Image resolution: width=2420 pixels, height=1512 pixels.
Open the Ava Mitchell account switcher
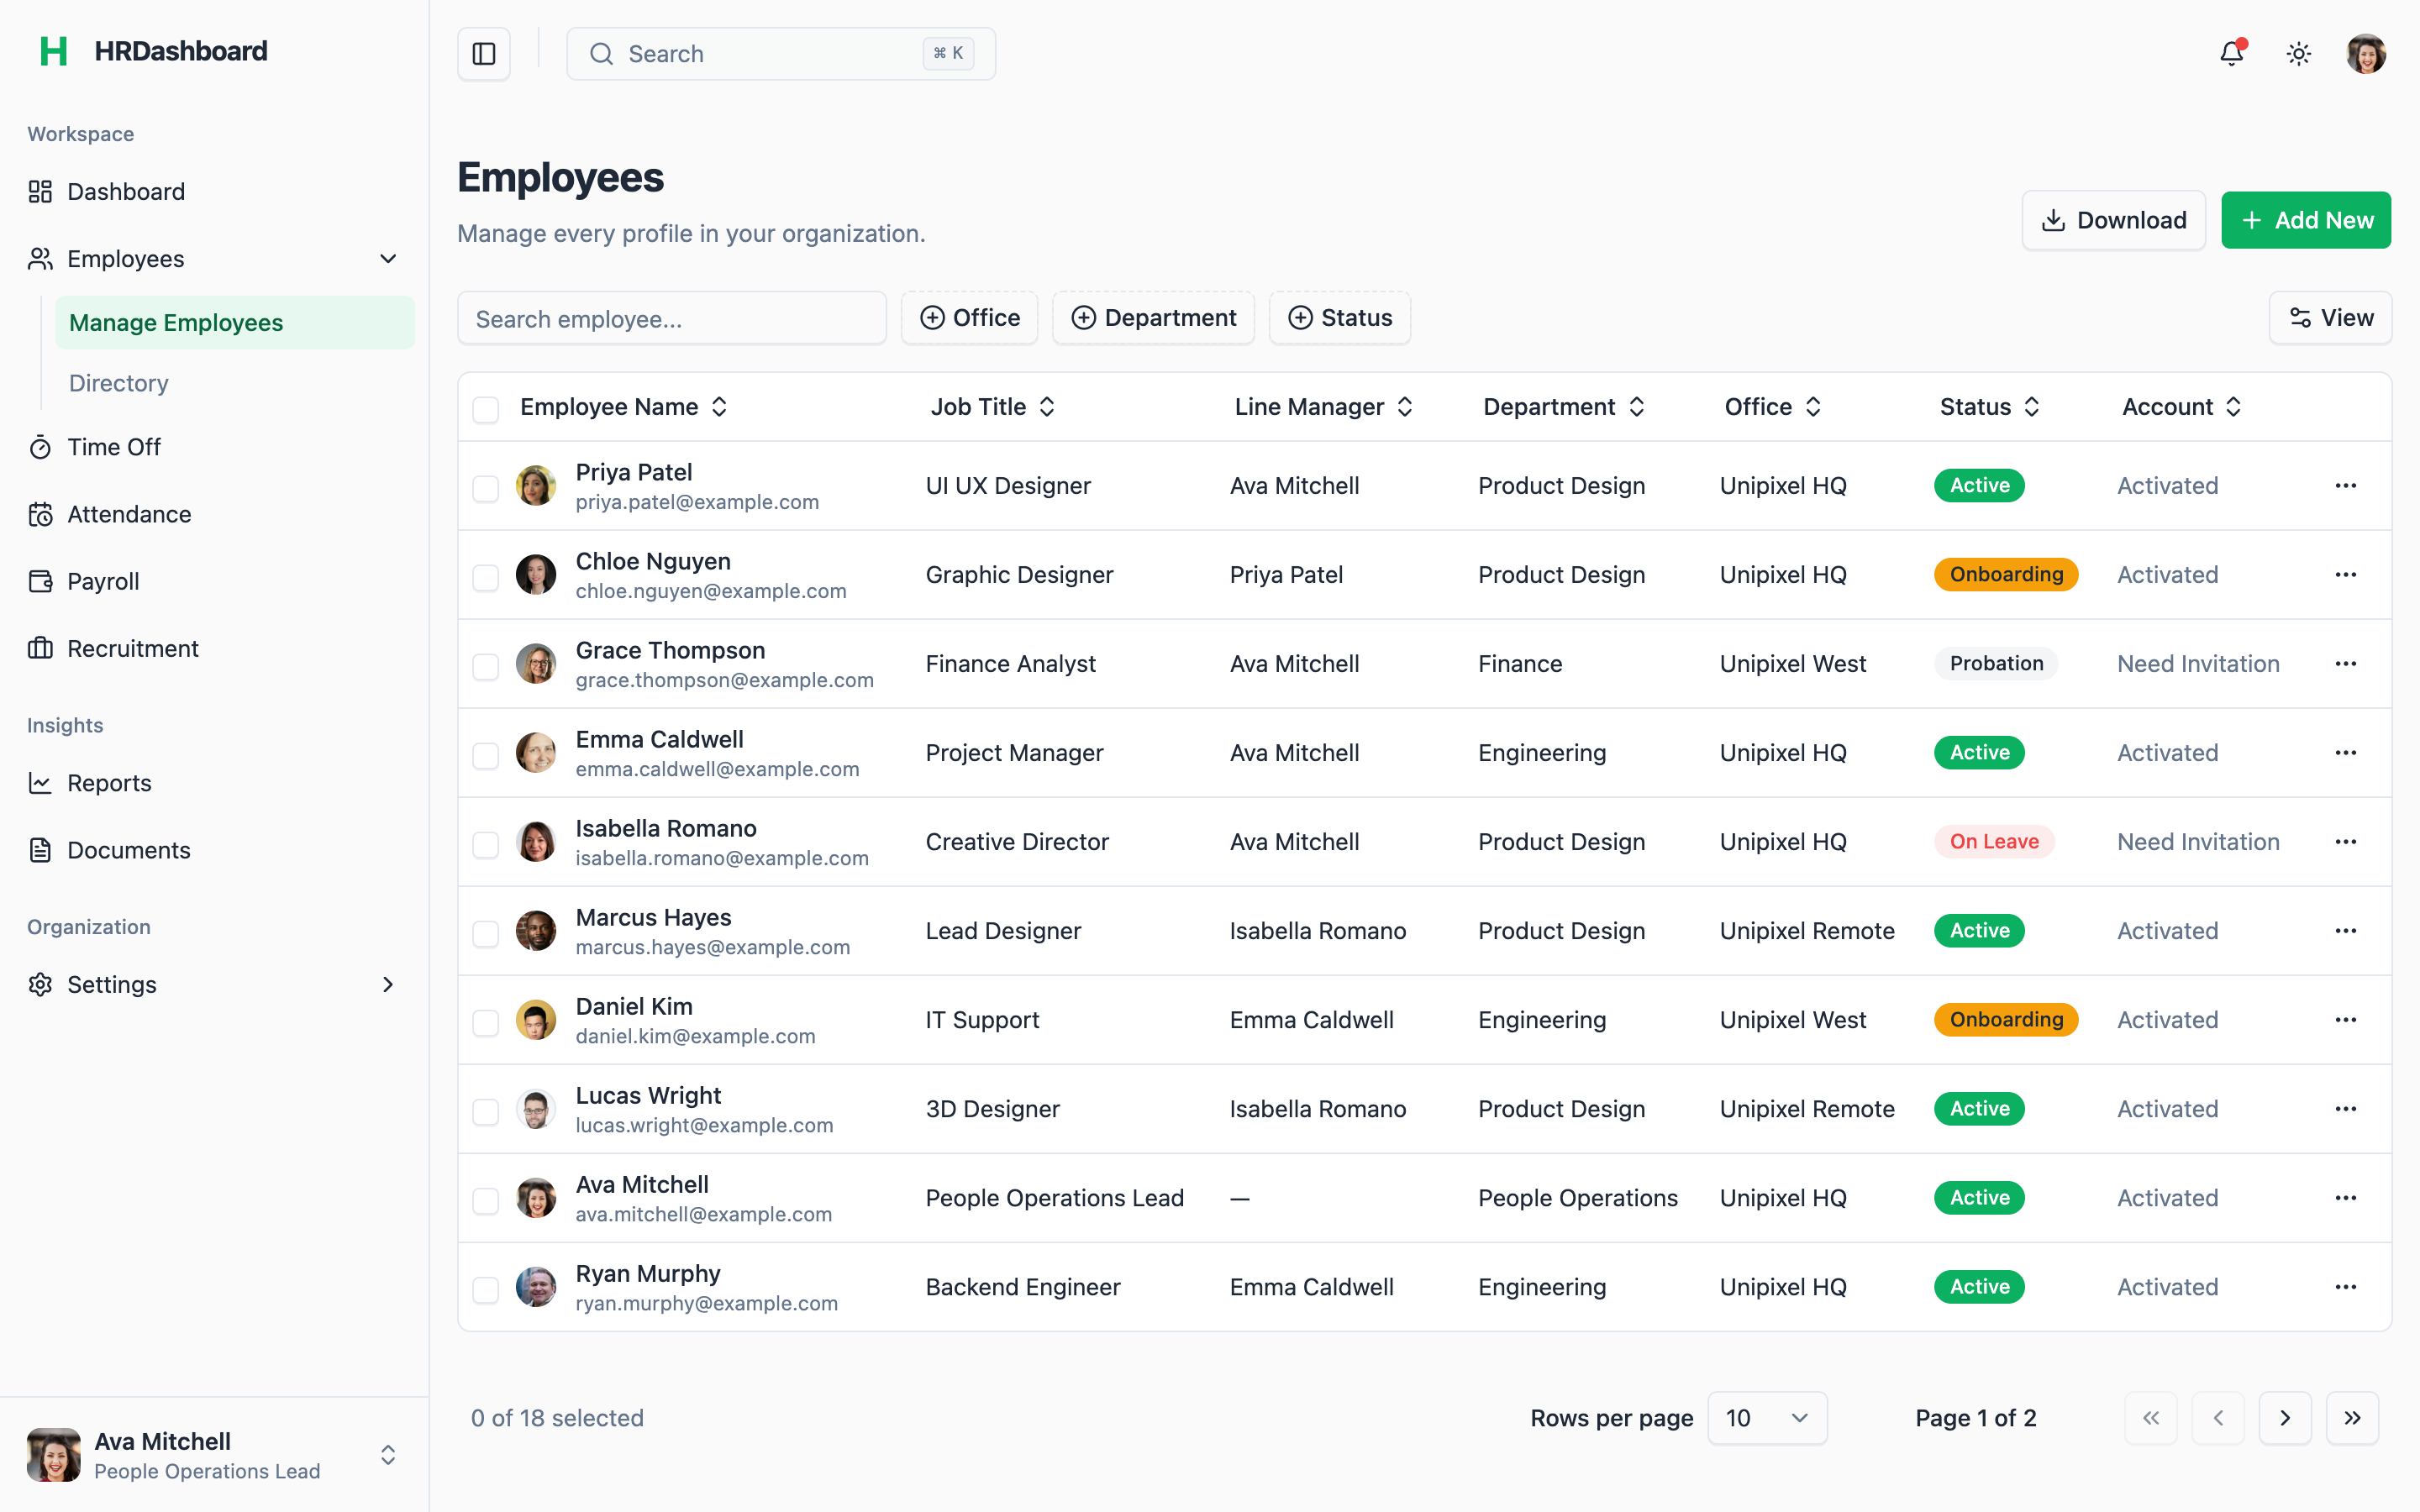click(x=213, y=1455)
